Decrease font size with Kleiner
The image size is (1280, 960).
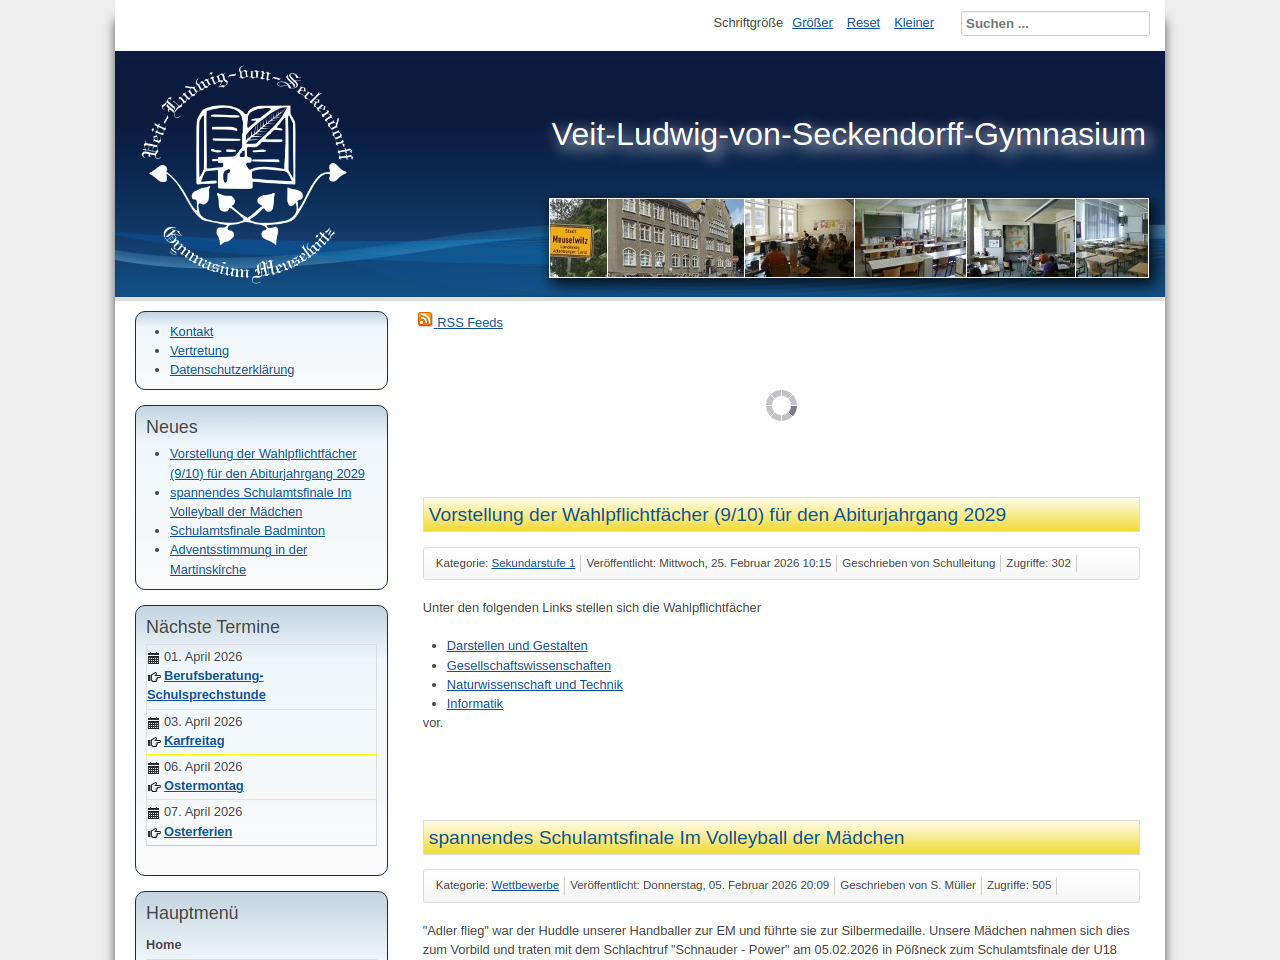point(913,23)
